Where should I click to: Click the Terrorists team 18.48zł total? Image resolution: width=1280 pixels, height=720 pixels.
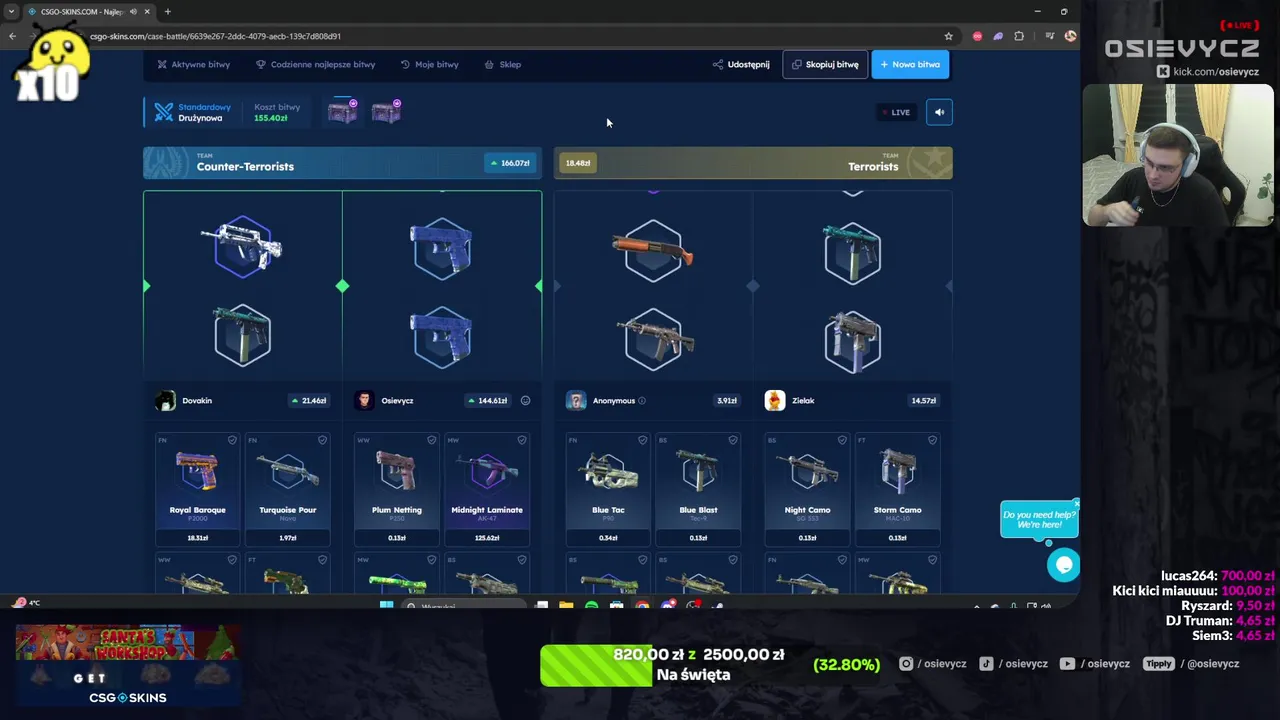578,163
